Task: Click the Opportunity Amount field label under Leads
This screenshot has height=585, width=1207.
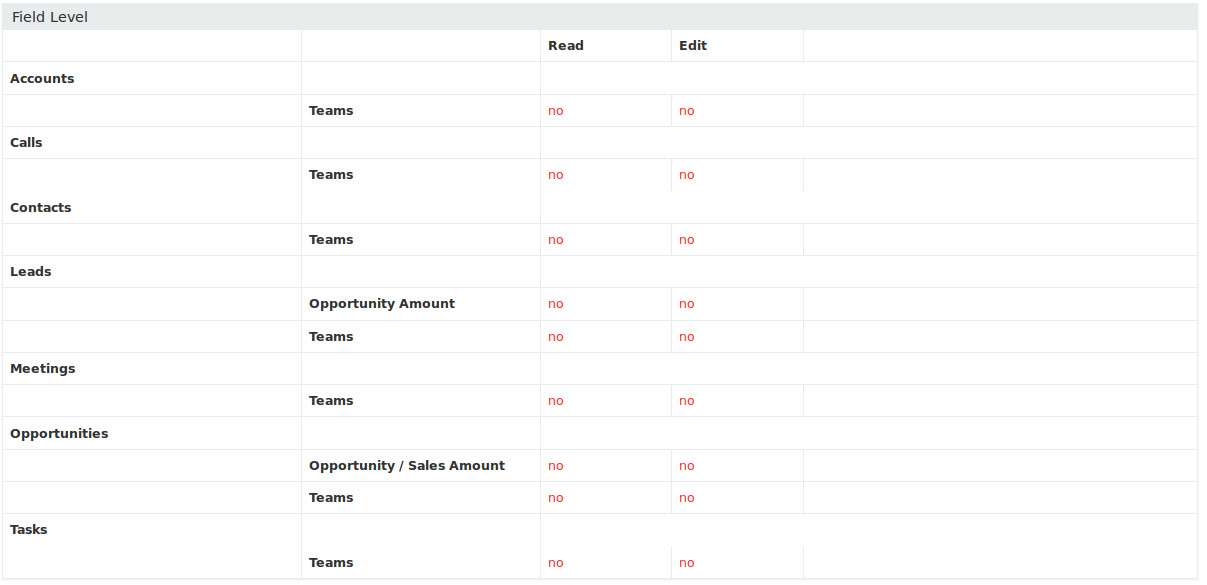Action: [x=382, y=304]
